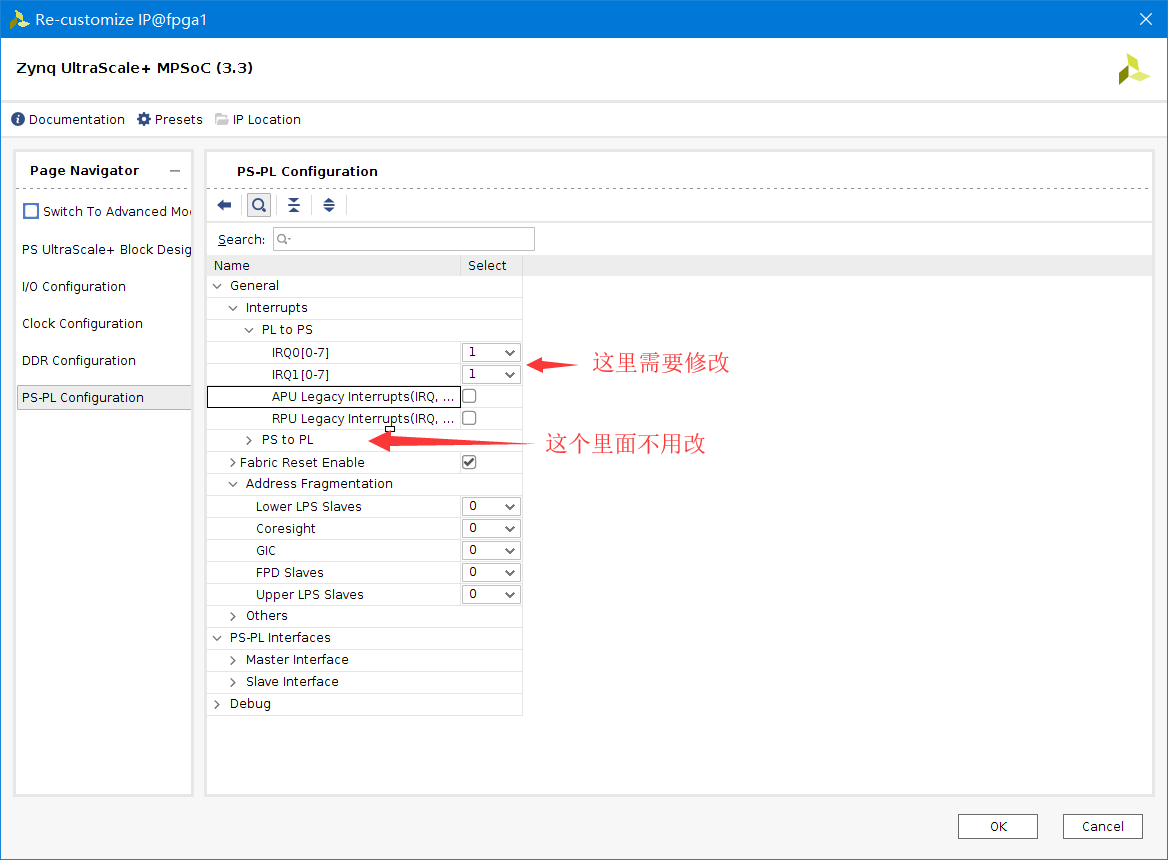Close the Re-customize IP dialog
Image resolution: width=1168 pixels, height=860 pixels.
click(x=1146, y=19)
